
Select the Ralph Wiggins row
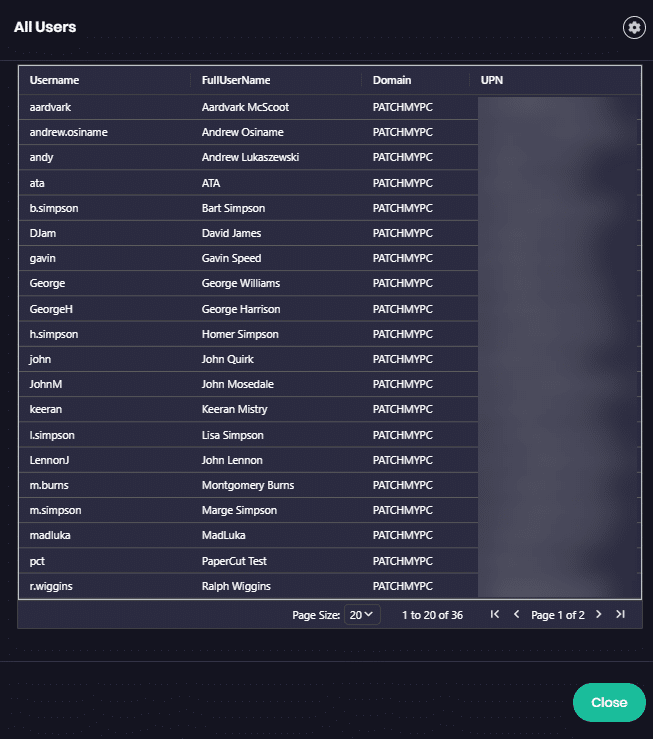(x=236, y=586)
